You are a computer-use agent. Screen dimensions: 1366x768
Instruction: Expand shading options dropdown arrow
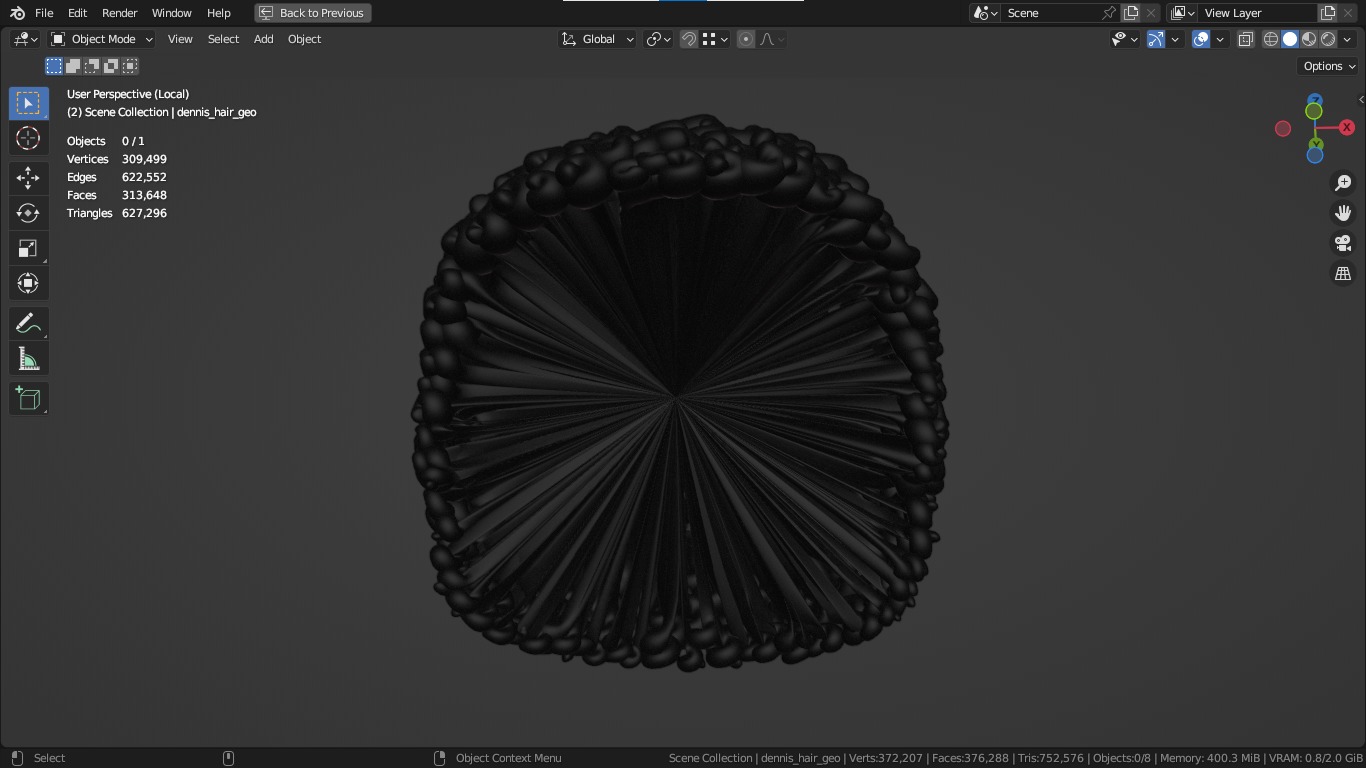click(x=1348, y=39)
